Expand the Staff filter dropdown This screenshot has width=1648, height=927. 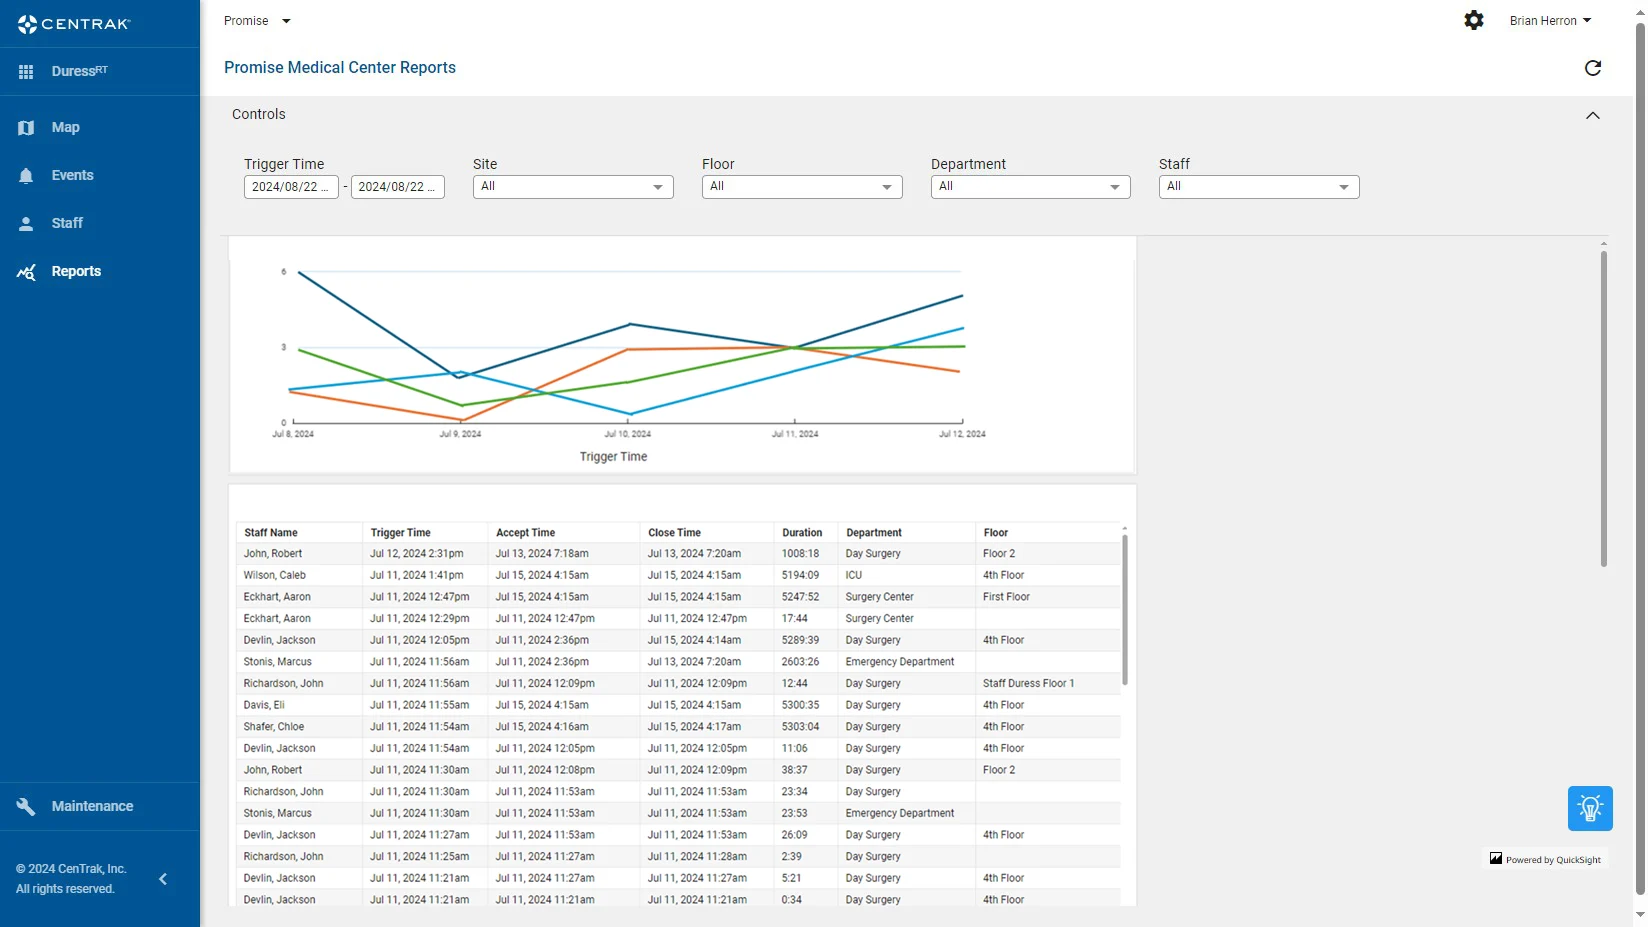(x=1259, y=187)
